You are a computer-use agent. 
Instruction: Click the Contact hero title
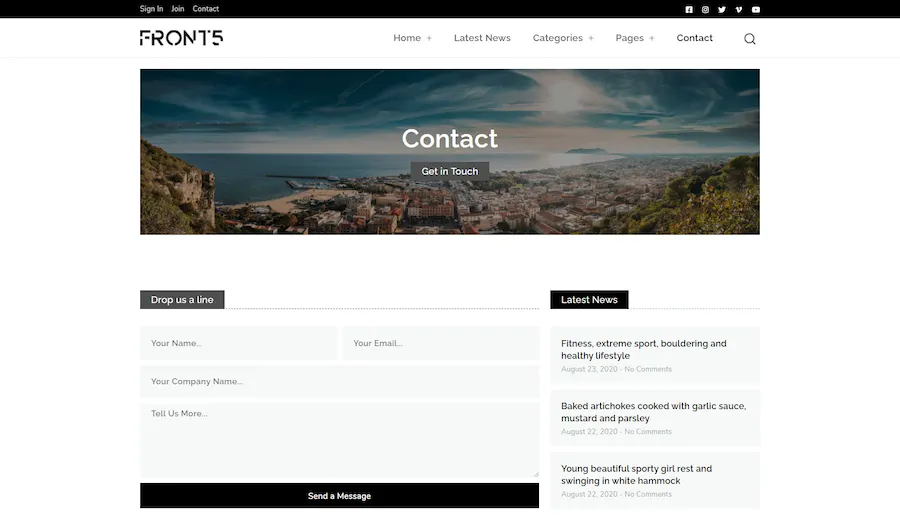(449, 138)
